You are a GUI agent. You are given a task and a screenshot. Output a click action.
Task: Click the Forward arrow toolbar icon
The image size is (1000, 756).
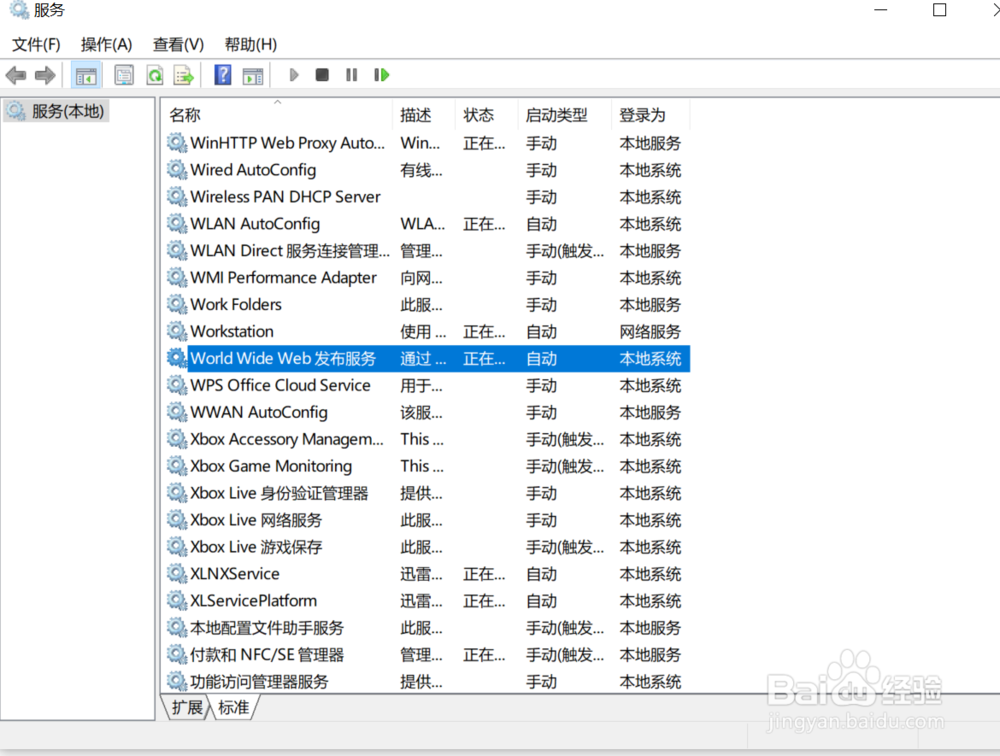[45, 75]
